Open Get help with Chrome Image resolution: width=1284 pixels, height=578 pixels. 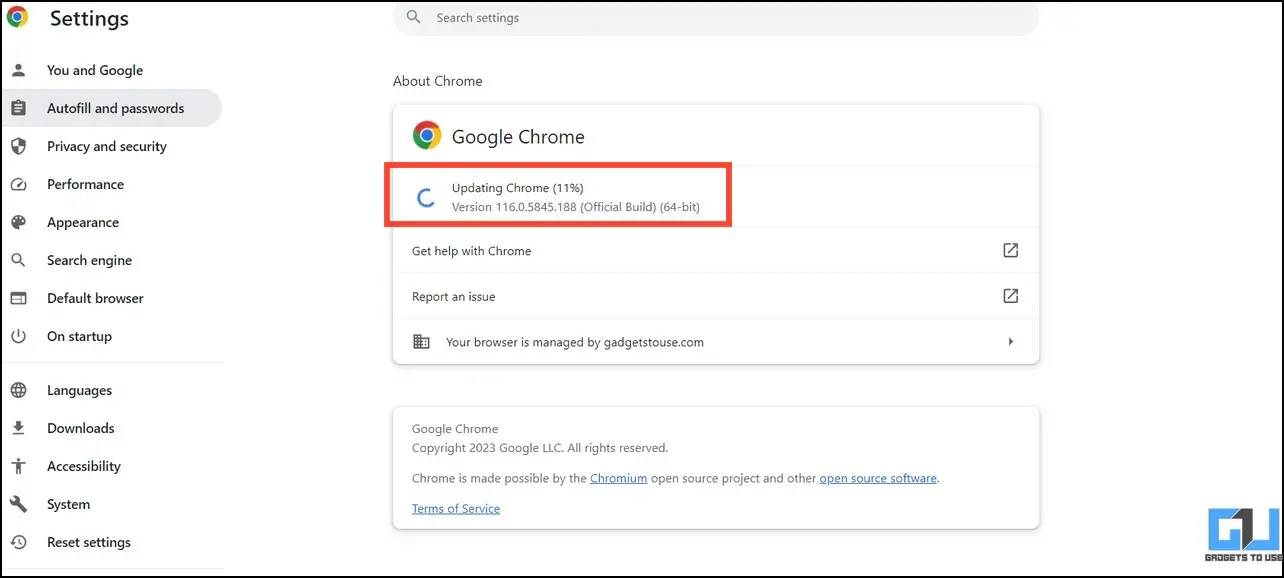[716, 250]
